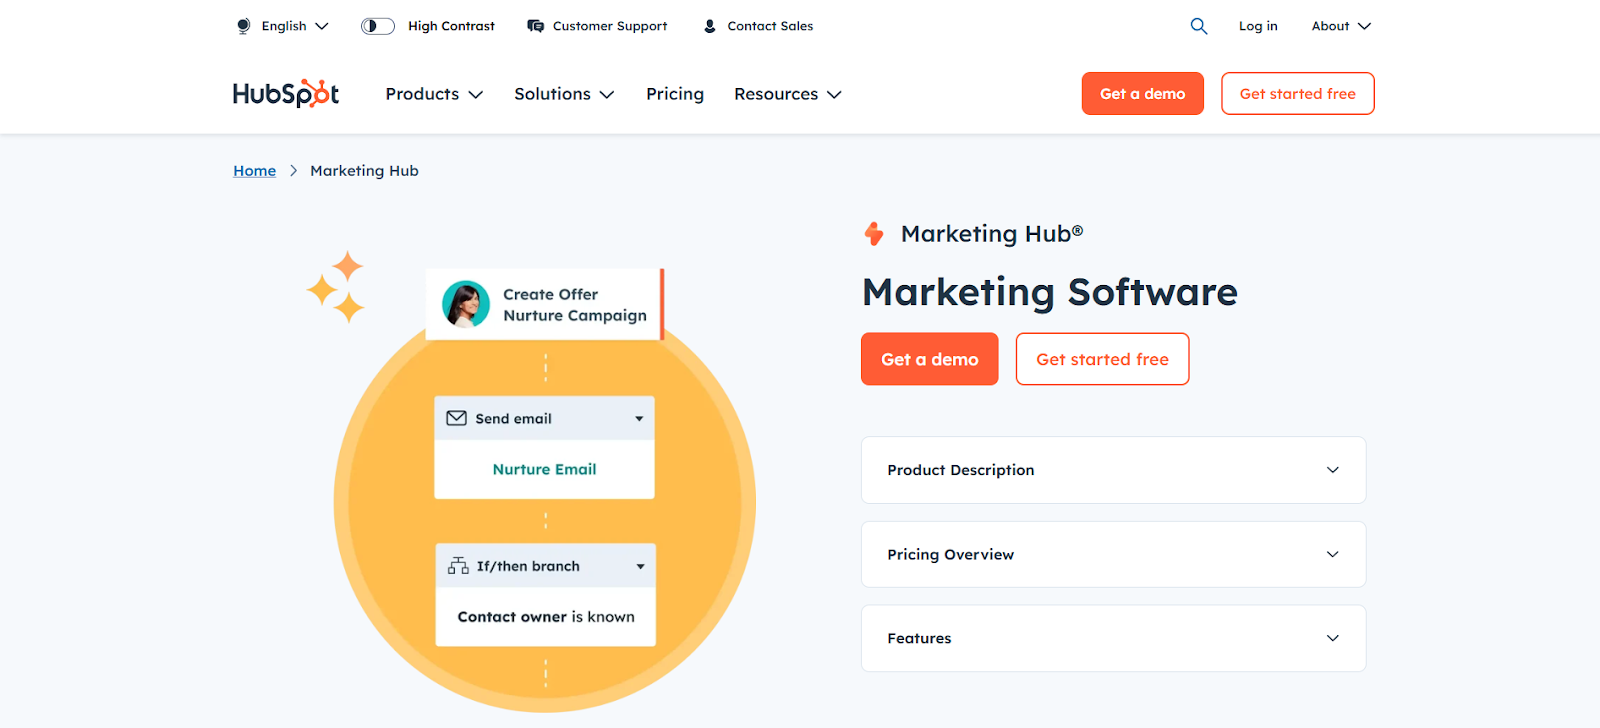1600x728 pixels.
Task: Click header Get started free button
Action: 1298,94
